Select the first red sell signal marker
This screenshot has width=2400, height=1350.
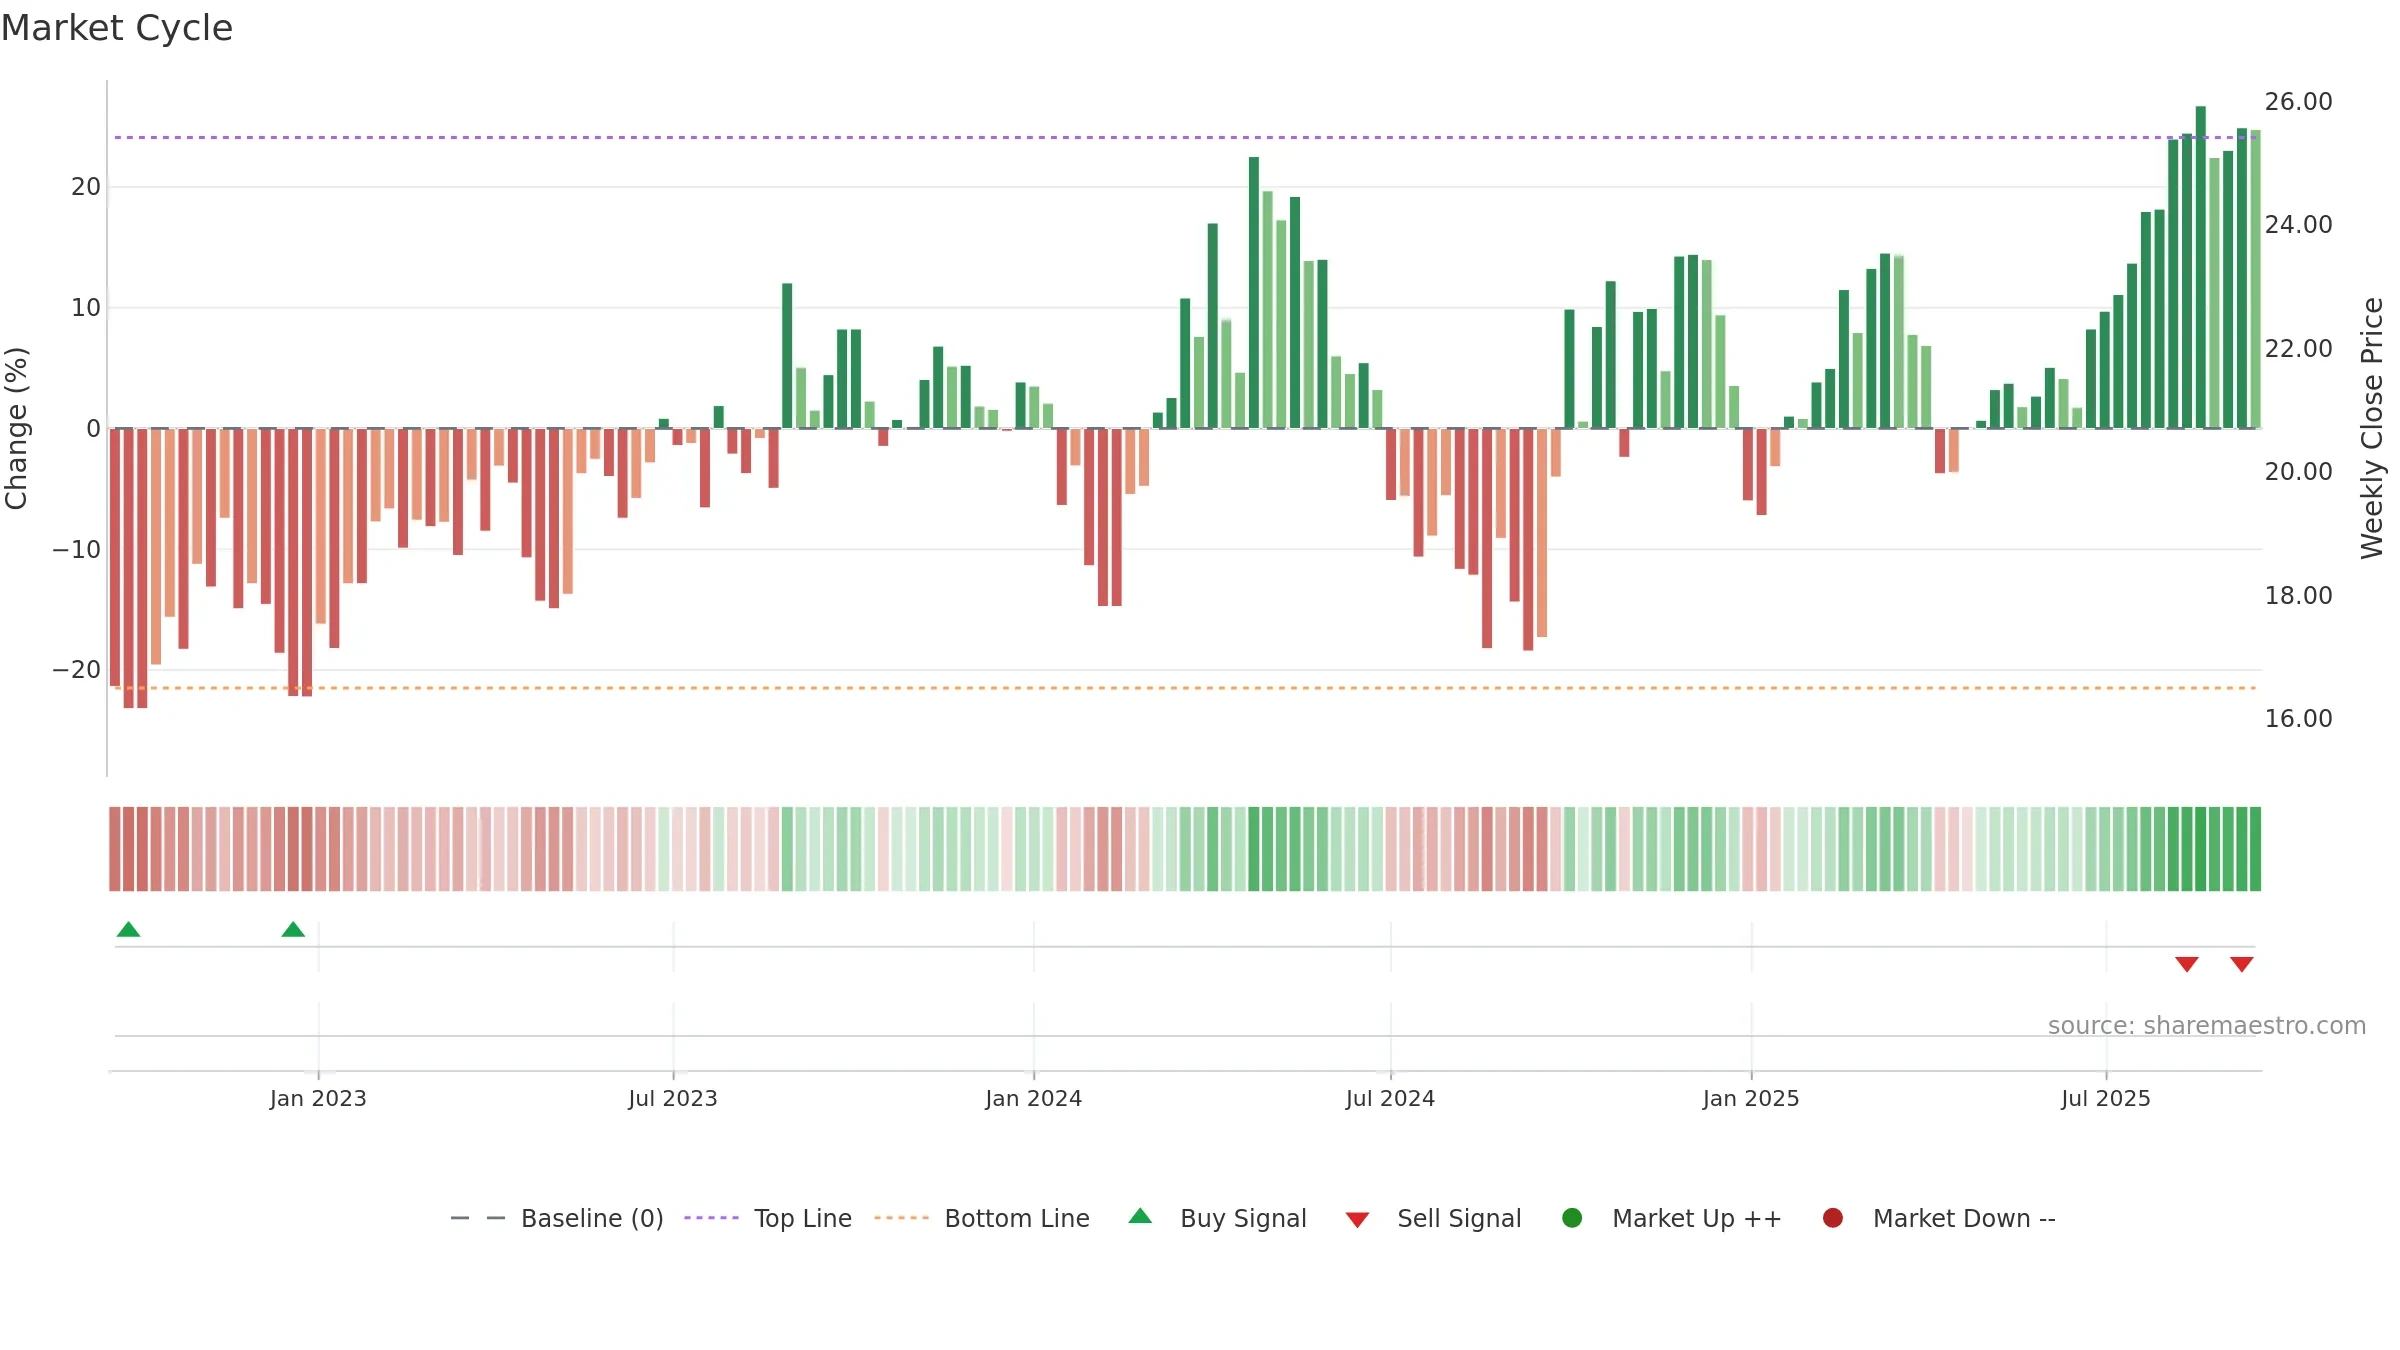[x=2187, y=964]
